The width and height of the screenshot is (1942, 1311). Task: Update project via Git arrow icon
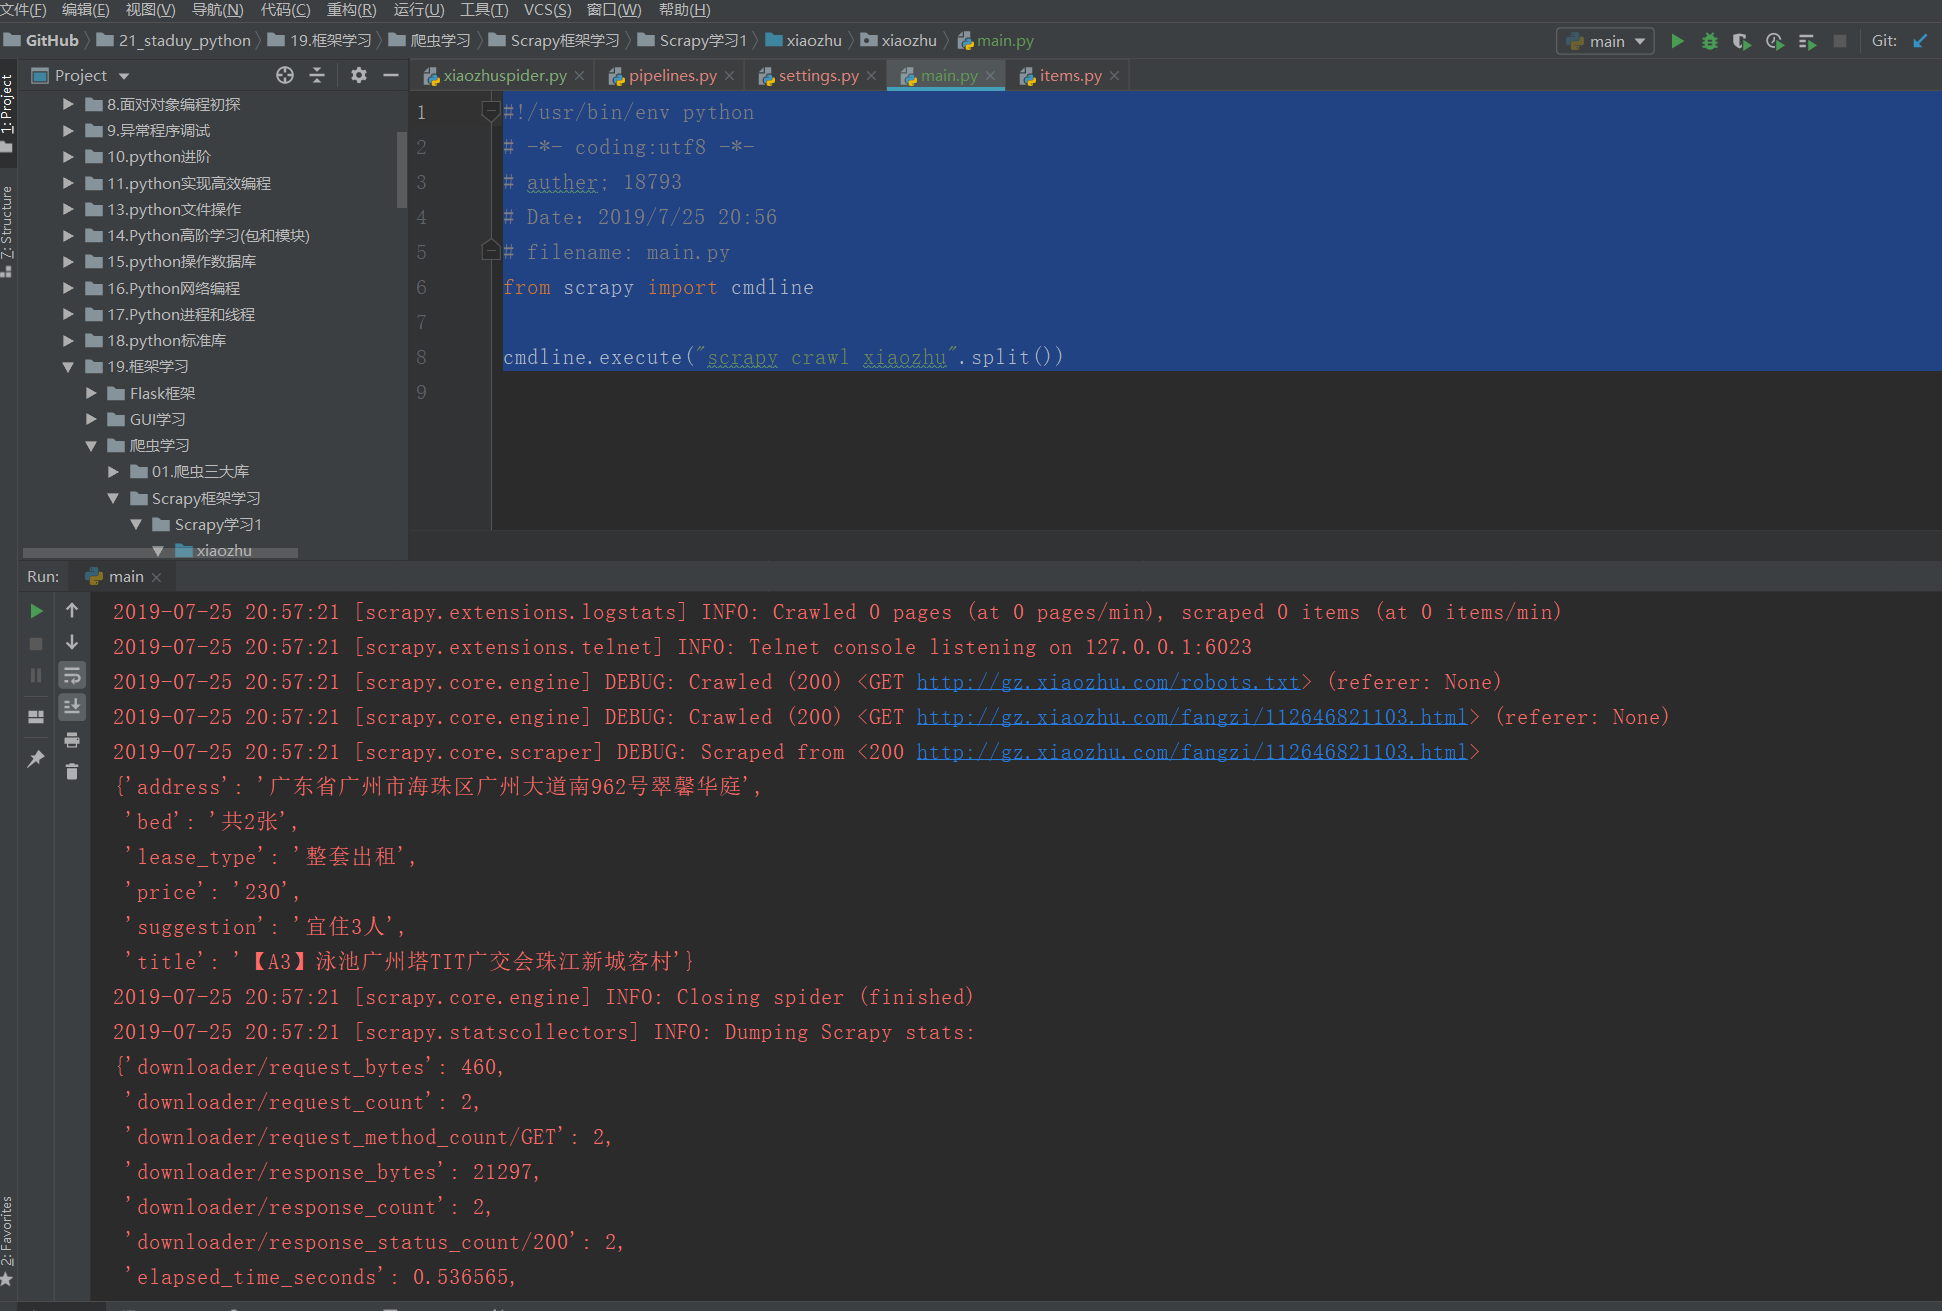(x=1920, y=41)
